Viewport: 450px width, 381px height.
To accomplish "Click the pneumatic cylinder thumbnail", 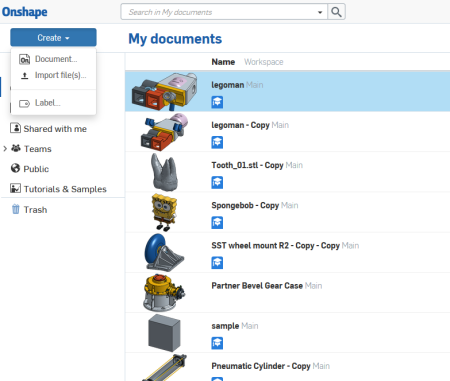I will (164, 368).
